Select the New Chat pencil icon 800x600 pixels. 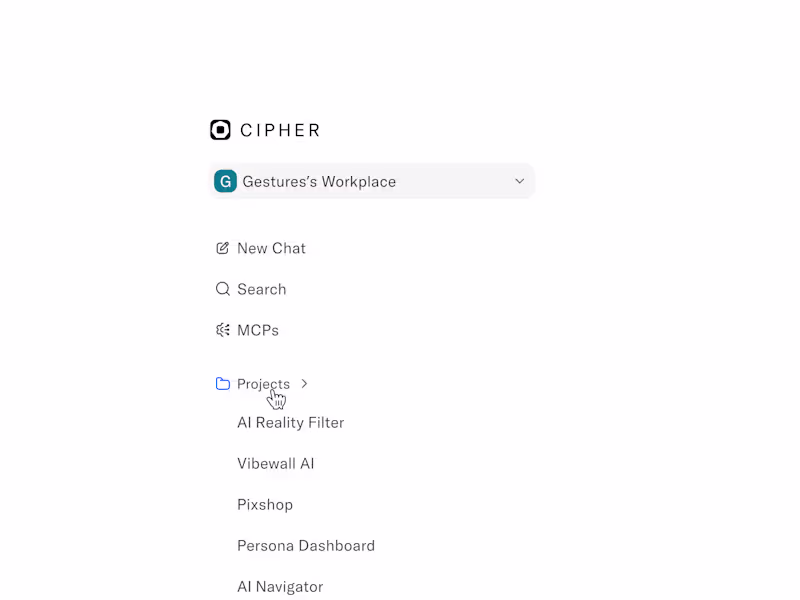[222, 248]
